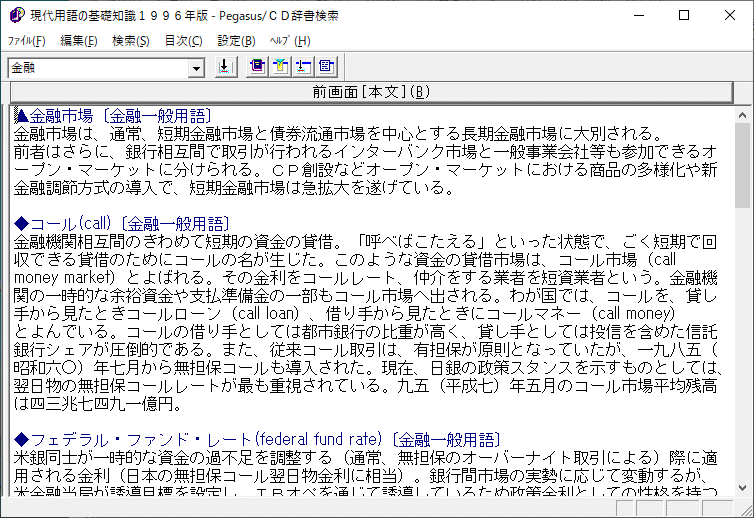Click the purple book dictionary icon
This screenshot has width=754, height=518.
coord(258,66)
